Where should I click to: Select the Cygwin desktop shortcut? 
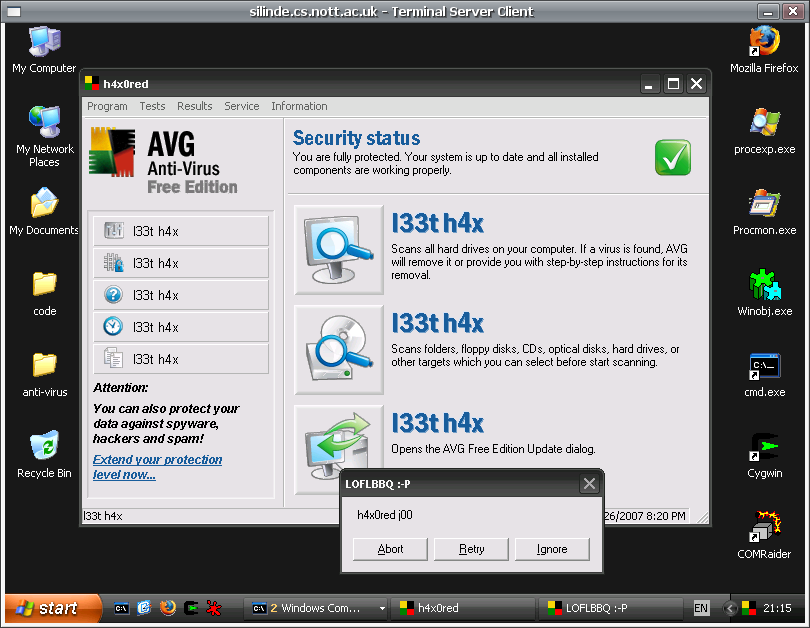[765, 456]
